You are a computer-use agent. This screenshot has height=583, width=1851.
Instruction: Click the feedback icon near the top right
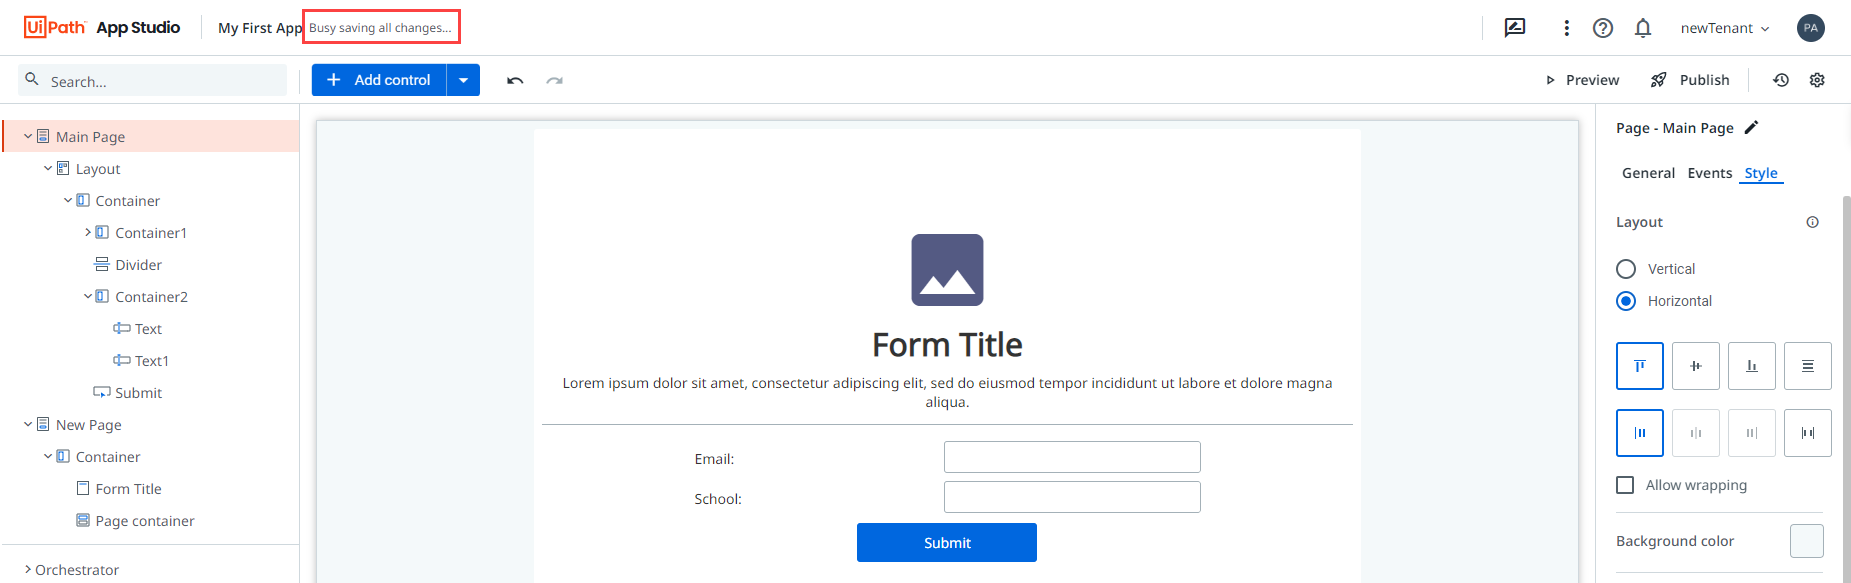1515,28
